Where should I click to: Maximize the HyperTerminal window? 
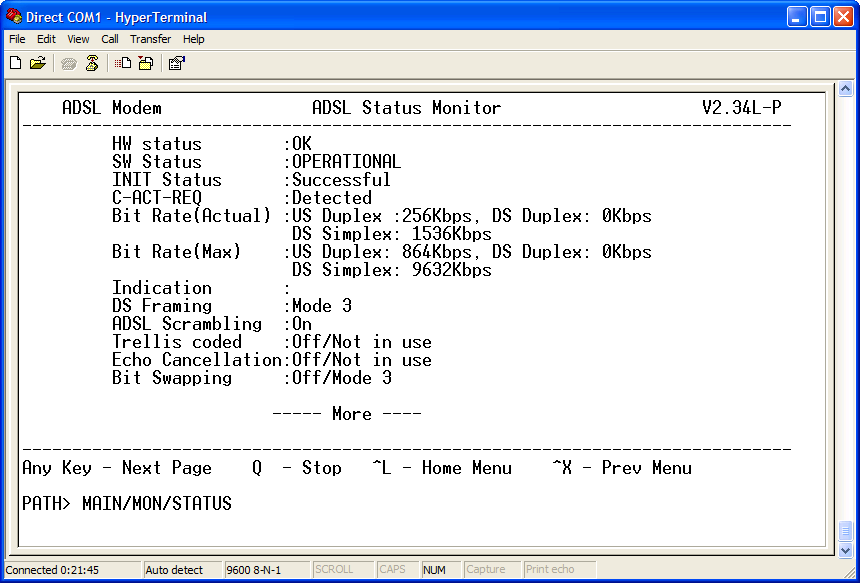[820, 16]
